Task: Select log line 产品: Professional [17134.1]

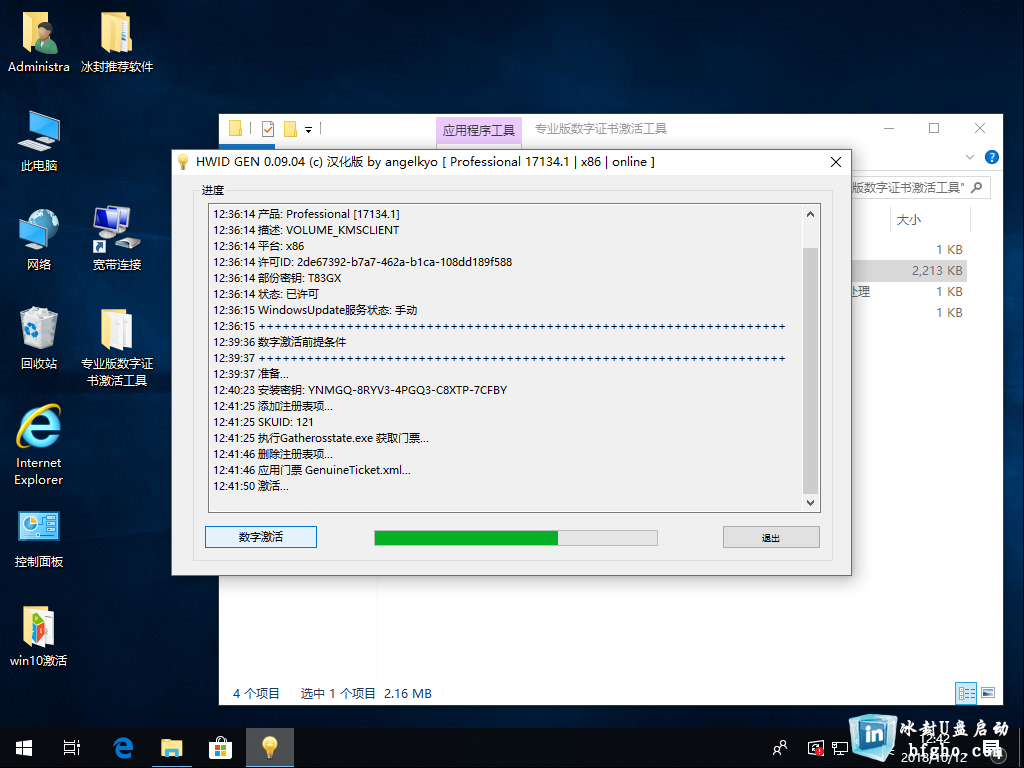Action: [306, 214]
